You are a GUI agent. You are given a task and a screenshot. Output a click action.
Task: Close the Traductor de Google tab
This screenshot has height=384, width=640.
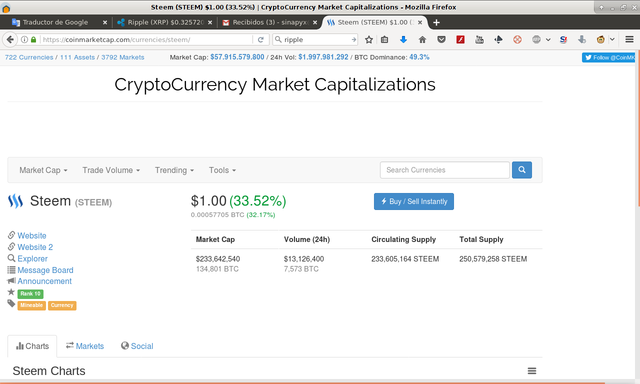(105, 22)
